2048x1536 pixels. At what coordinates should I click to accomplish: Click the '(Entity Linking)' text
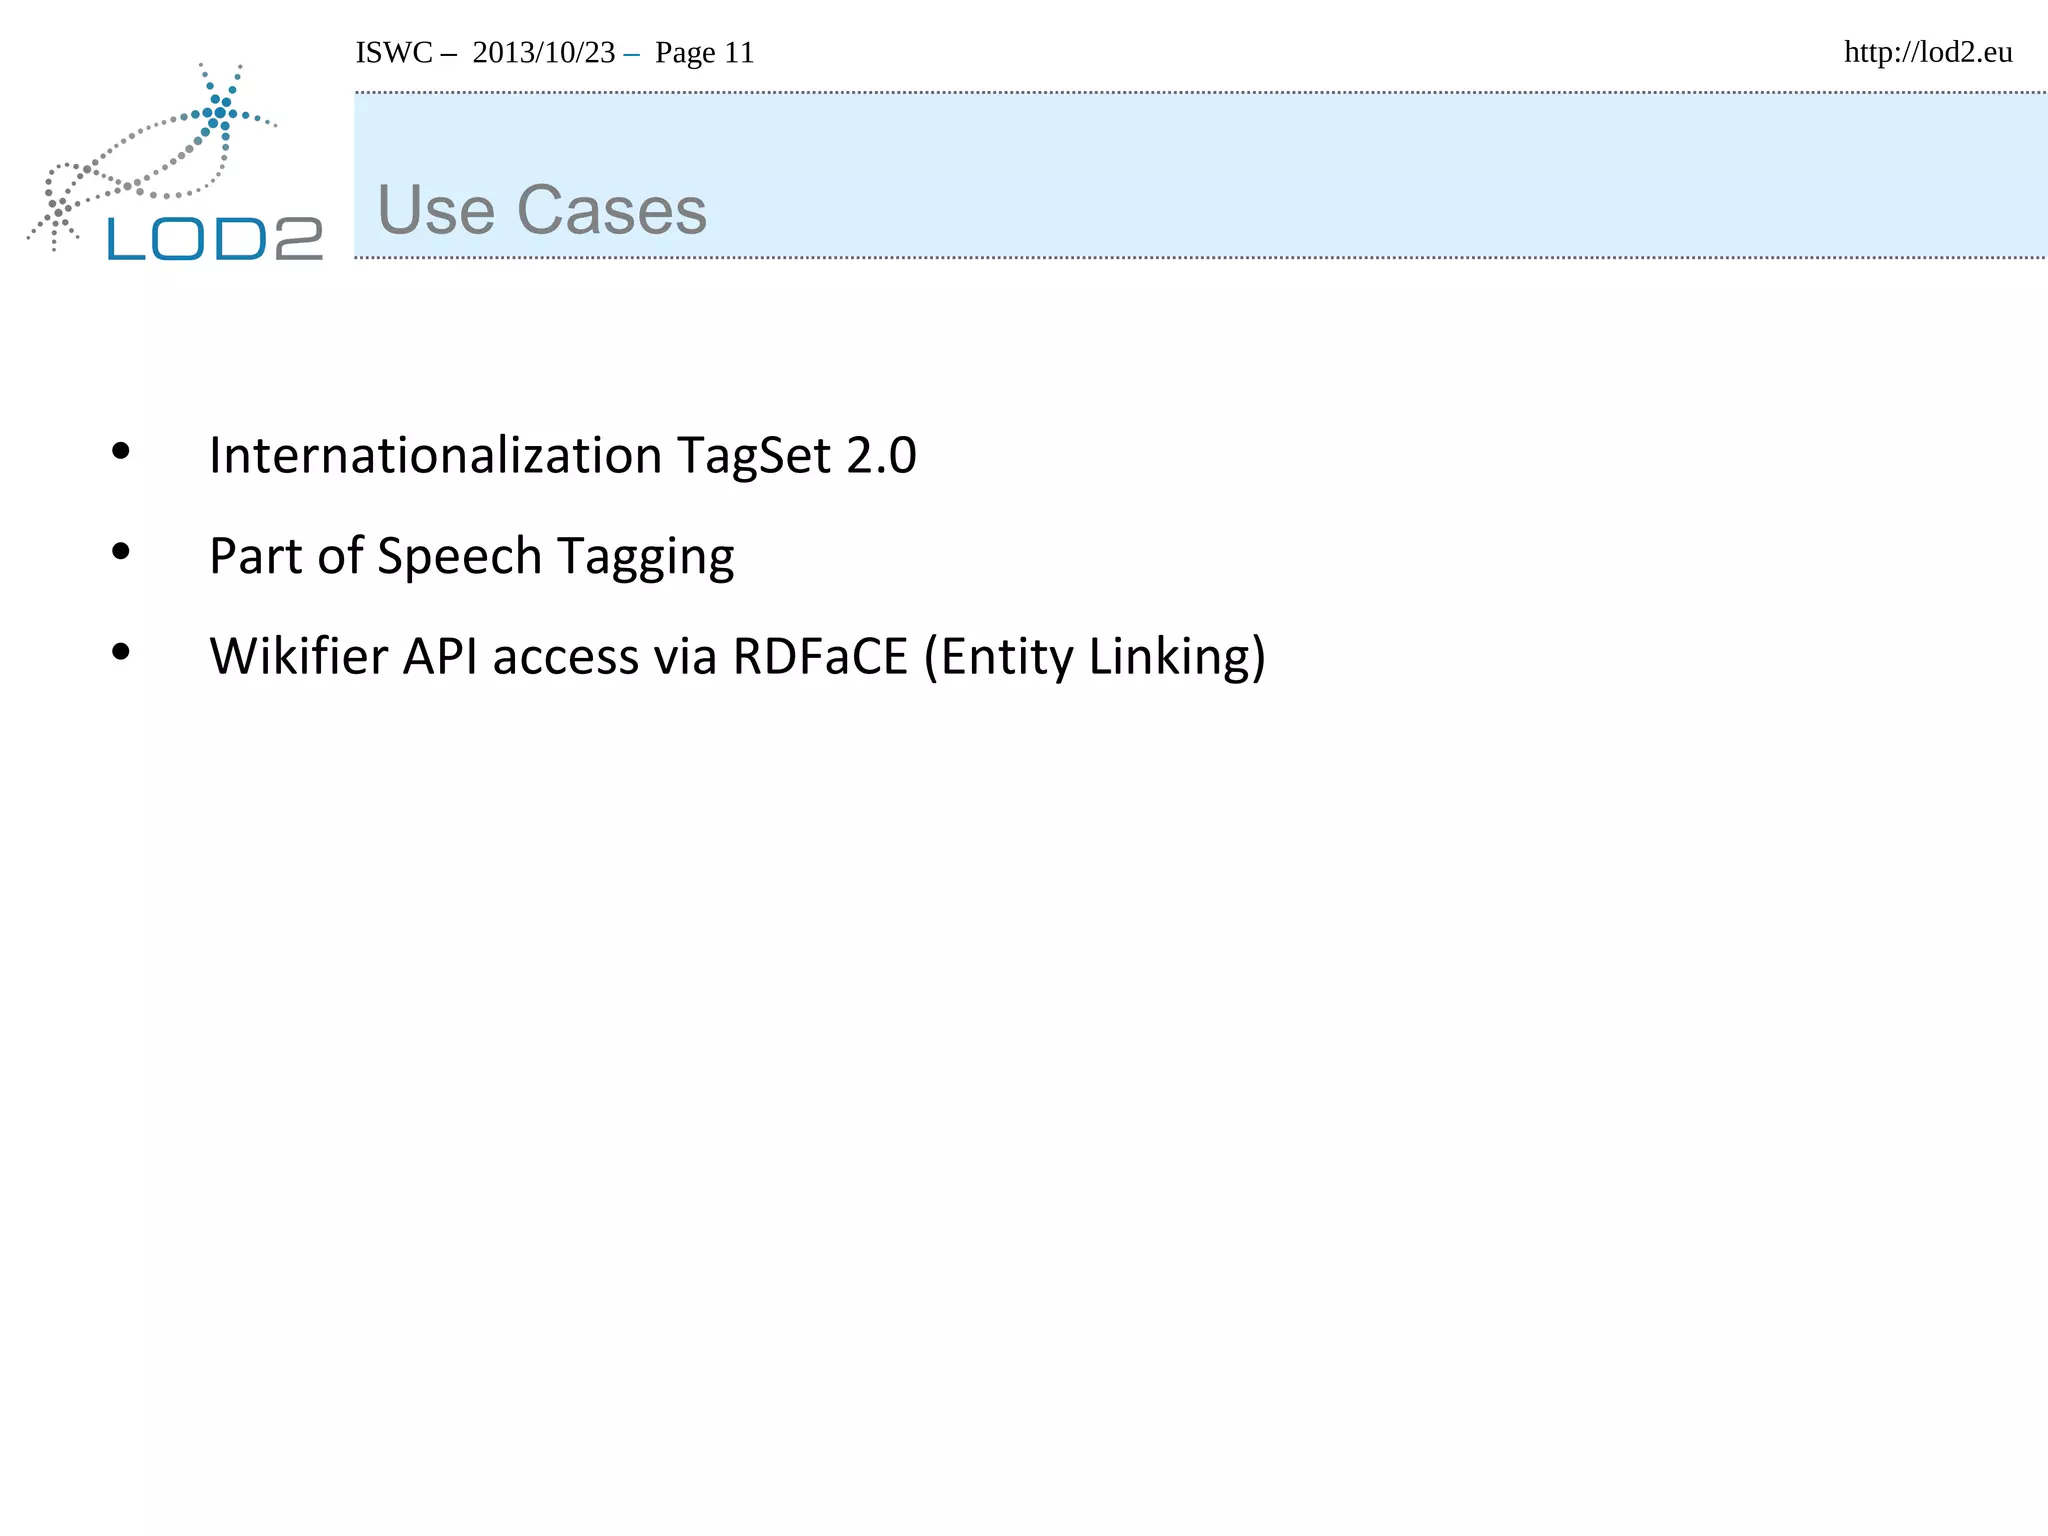tap(1094, 657)
